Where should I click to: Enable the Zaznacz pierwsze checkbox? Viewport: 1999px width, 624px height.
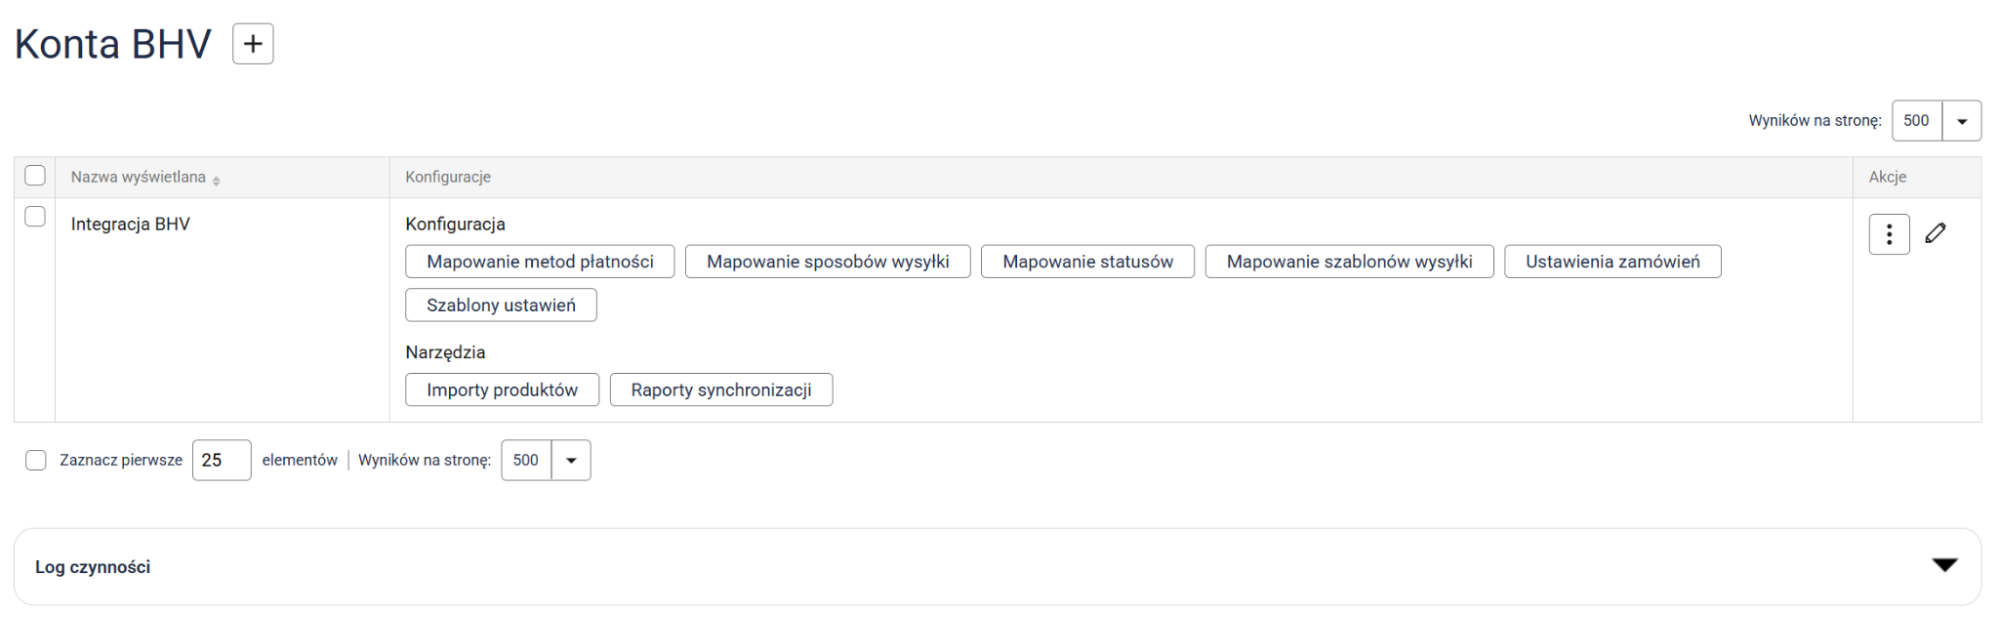36,460
